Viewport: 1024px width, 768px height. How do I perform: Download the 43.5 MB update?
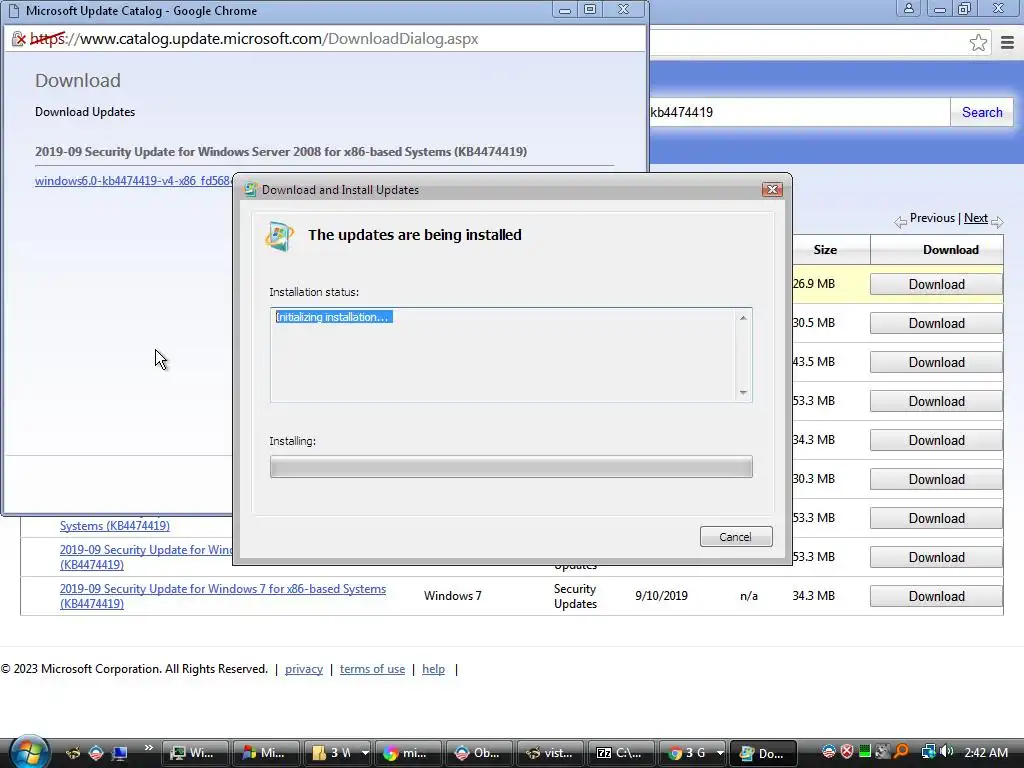pyautogui.click(x=936, y=362)
